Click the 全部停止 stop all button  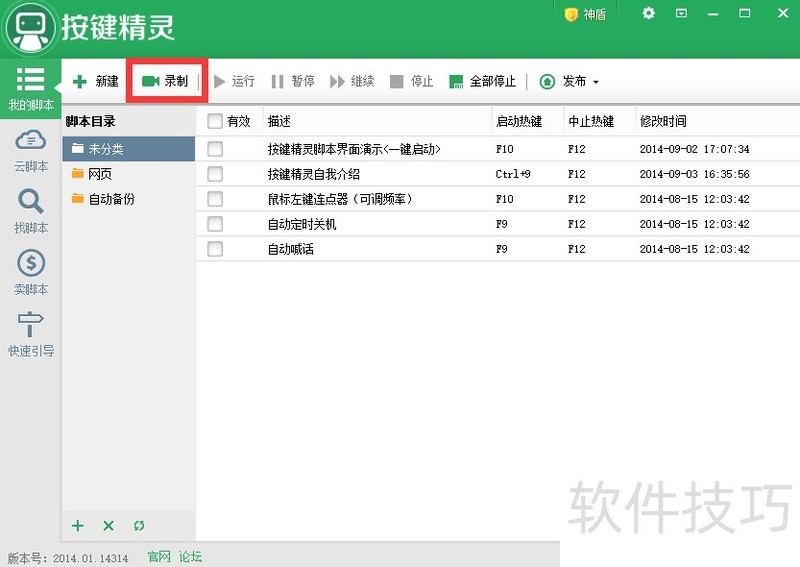click(483, 81)
